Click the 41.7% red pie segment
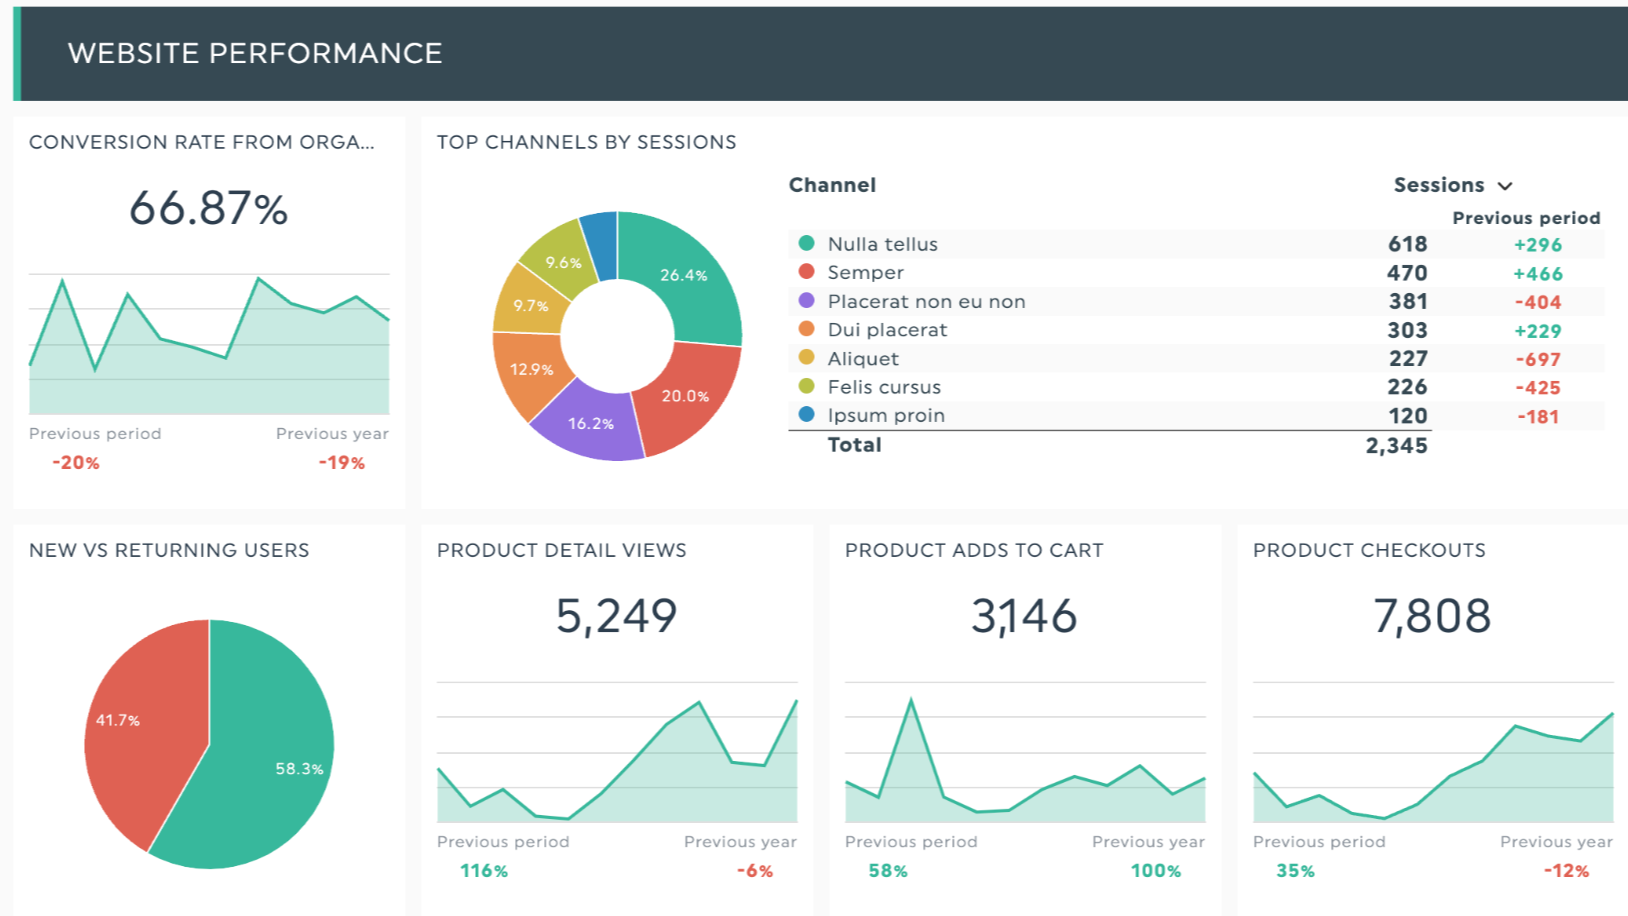 [130, 720]
